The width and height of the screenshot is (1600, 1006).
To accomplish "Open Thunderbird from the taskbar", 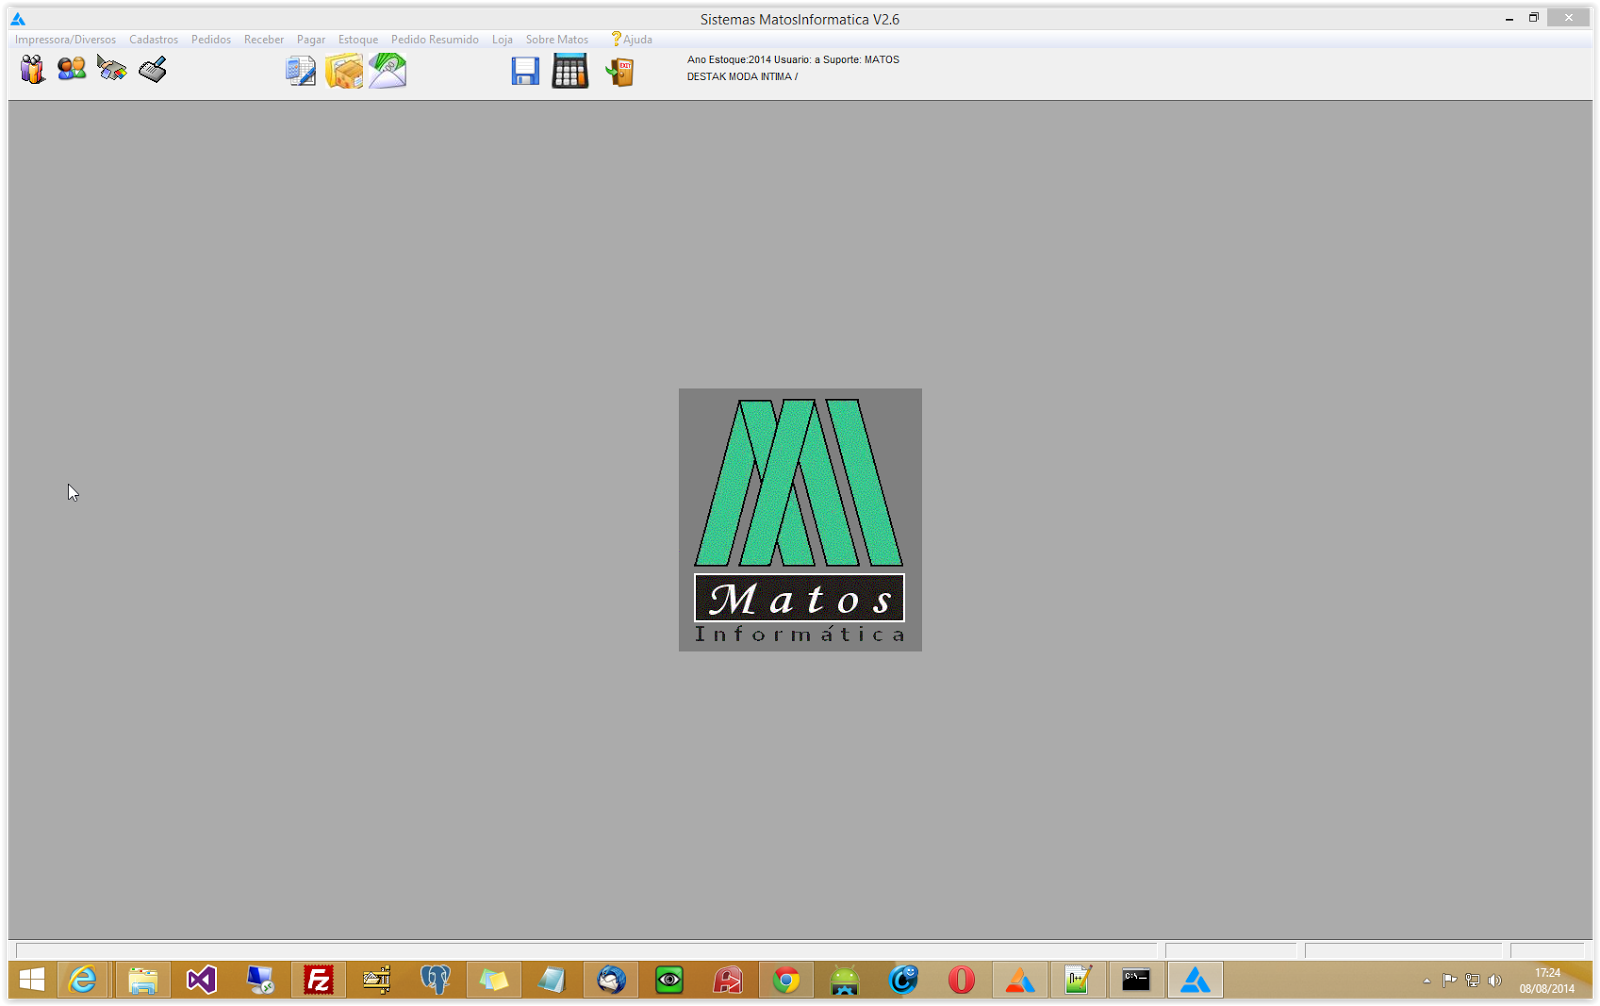I will [611, 980].
